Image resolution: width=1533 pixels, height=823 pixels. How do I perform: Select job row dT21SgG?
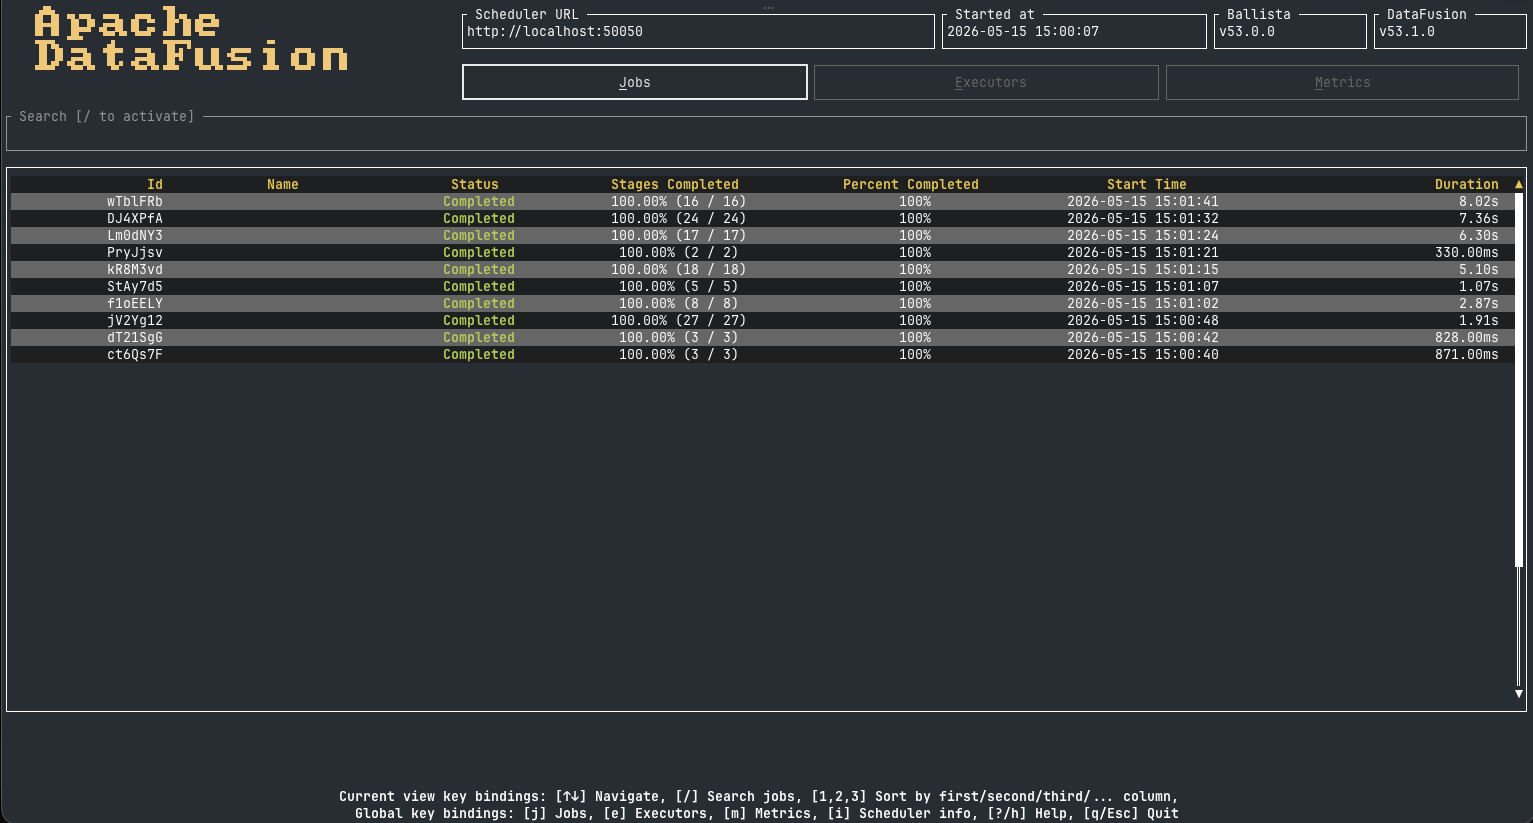[x=762, y=337]
